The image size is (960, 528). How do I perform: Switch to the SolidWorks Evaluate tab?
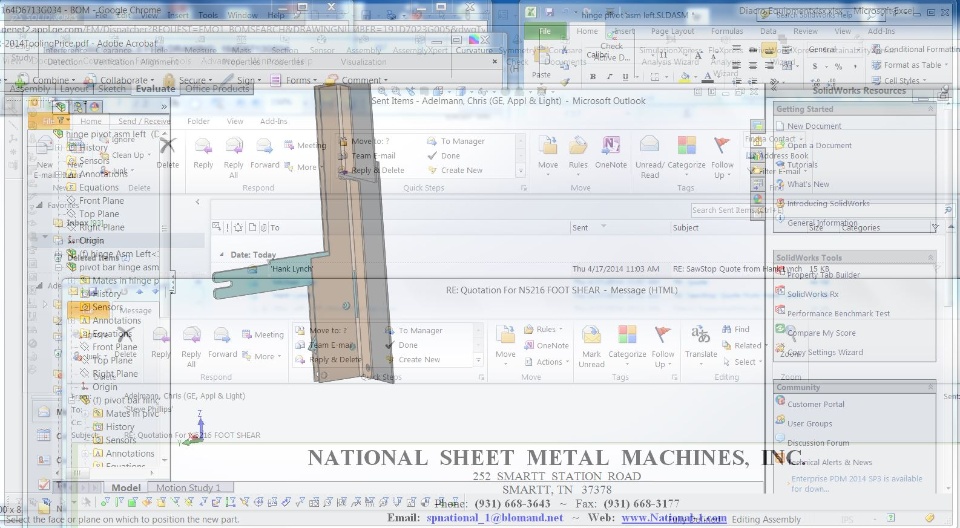(155, 89)
